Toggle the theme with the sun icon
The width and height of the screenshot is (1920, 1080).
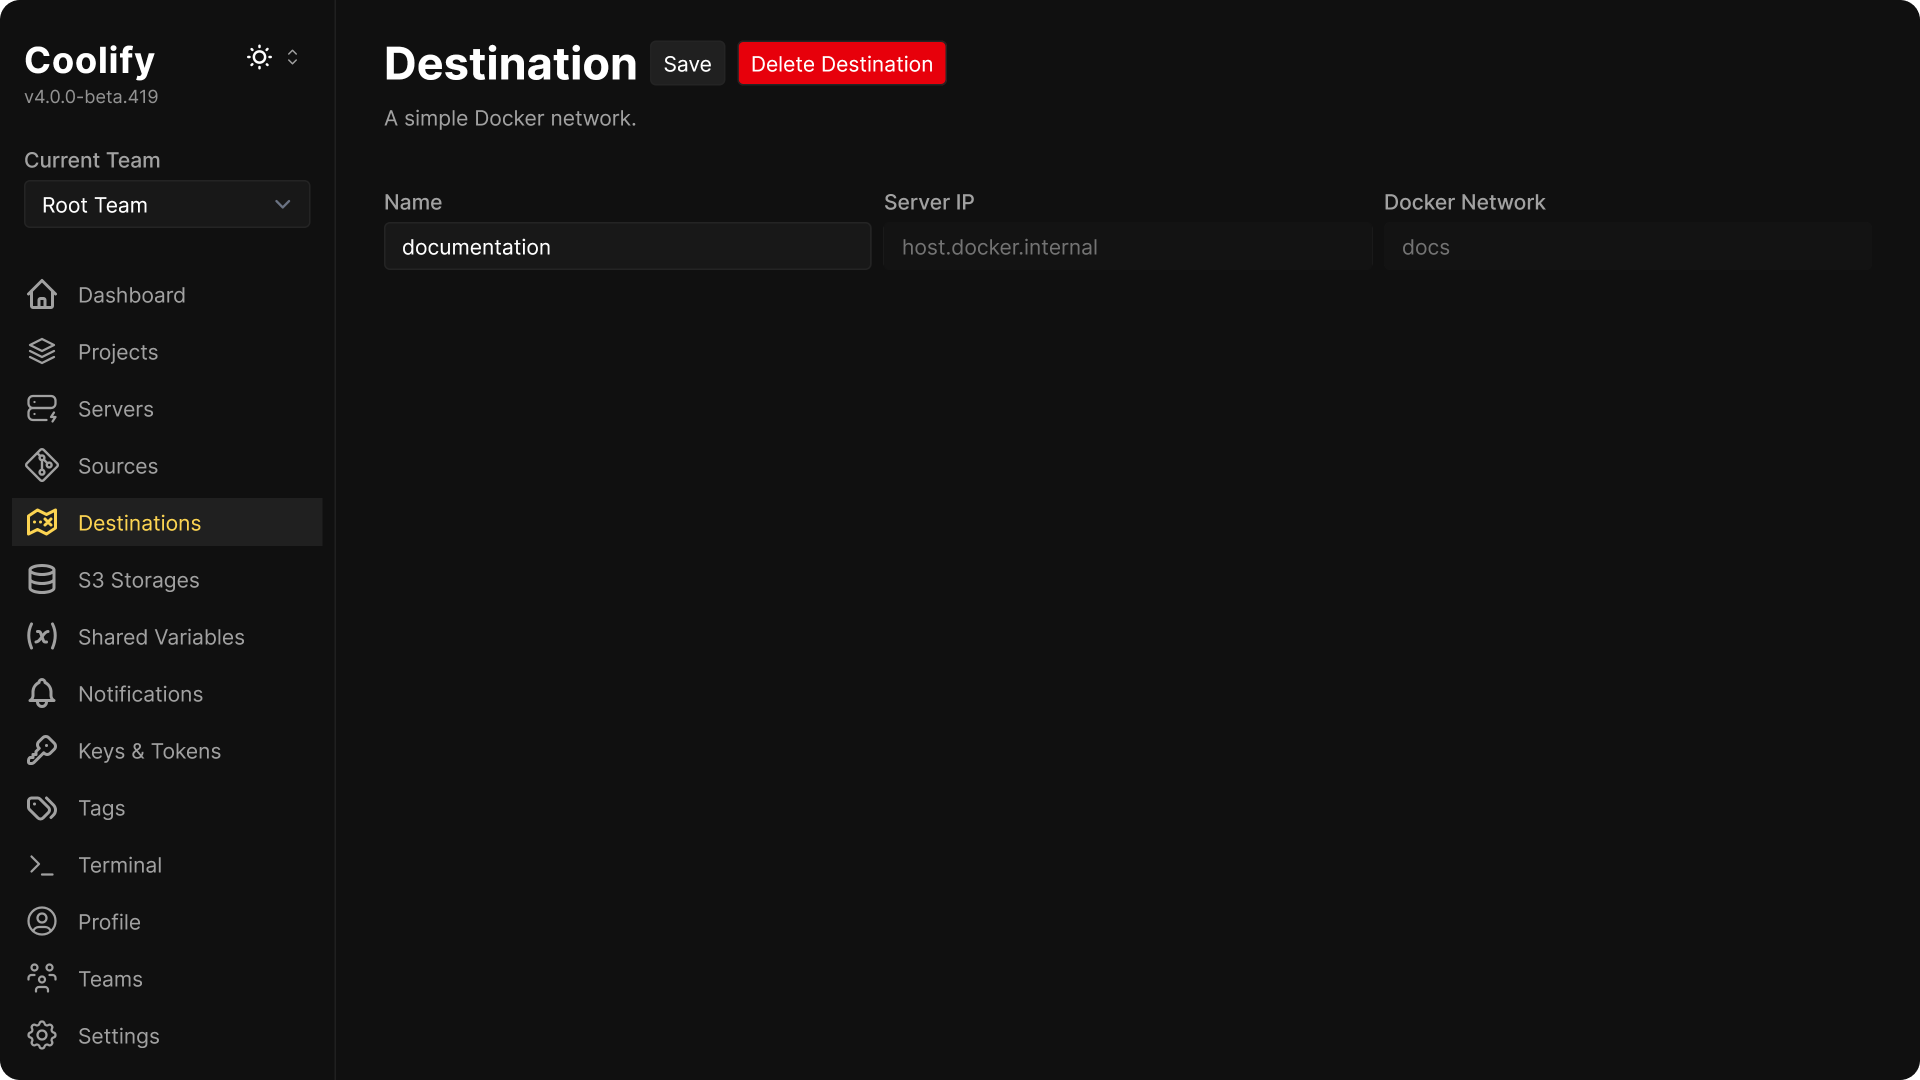pyautogui.click(x=259, y=57)
